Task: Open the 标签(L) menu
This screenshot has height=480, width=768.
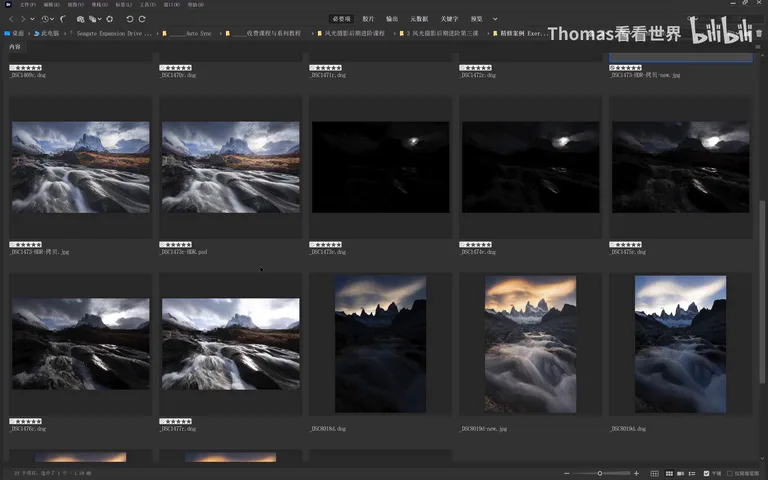Action: click(x=123, y=4)
